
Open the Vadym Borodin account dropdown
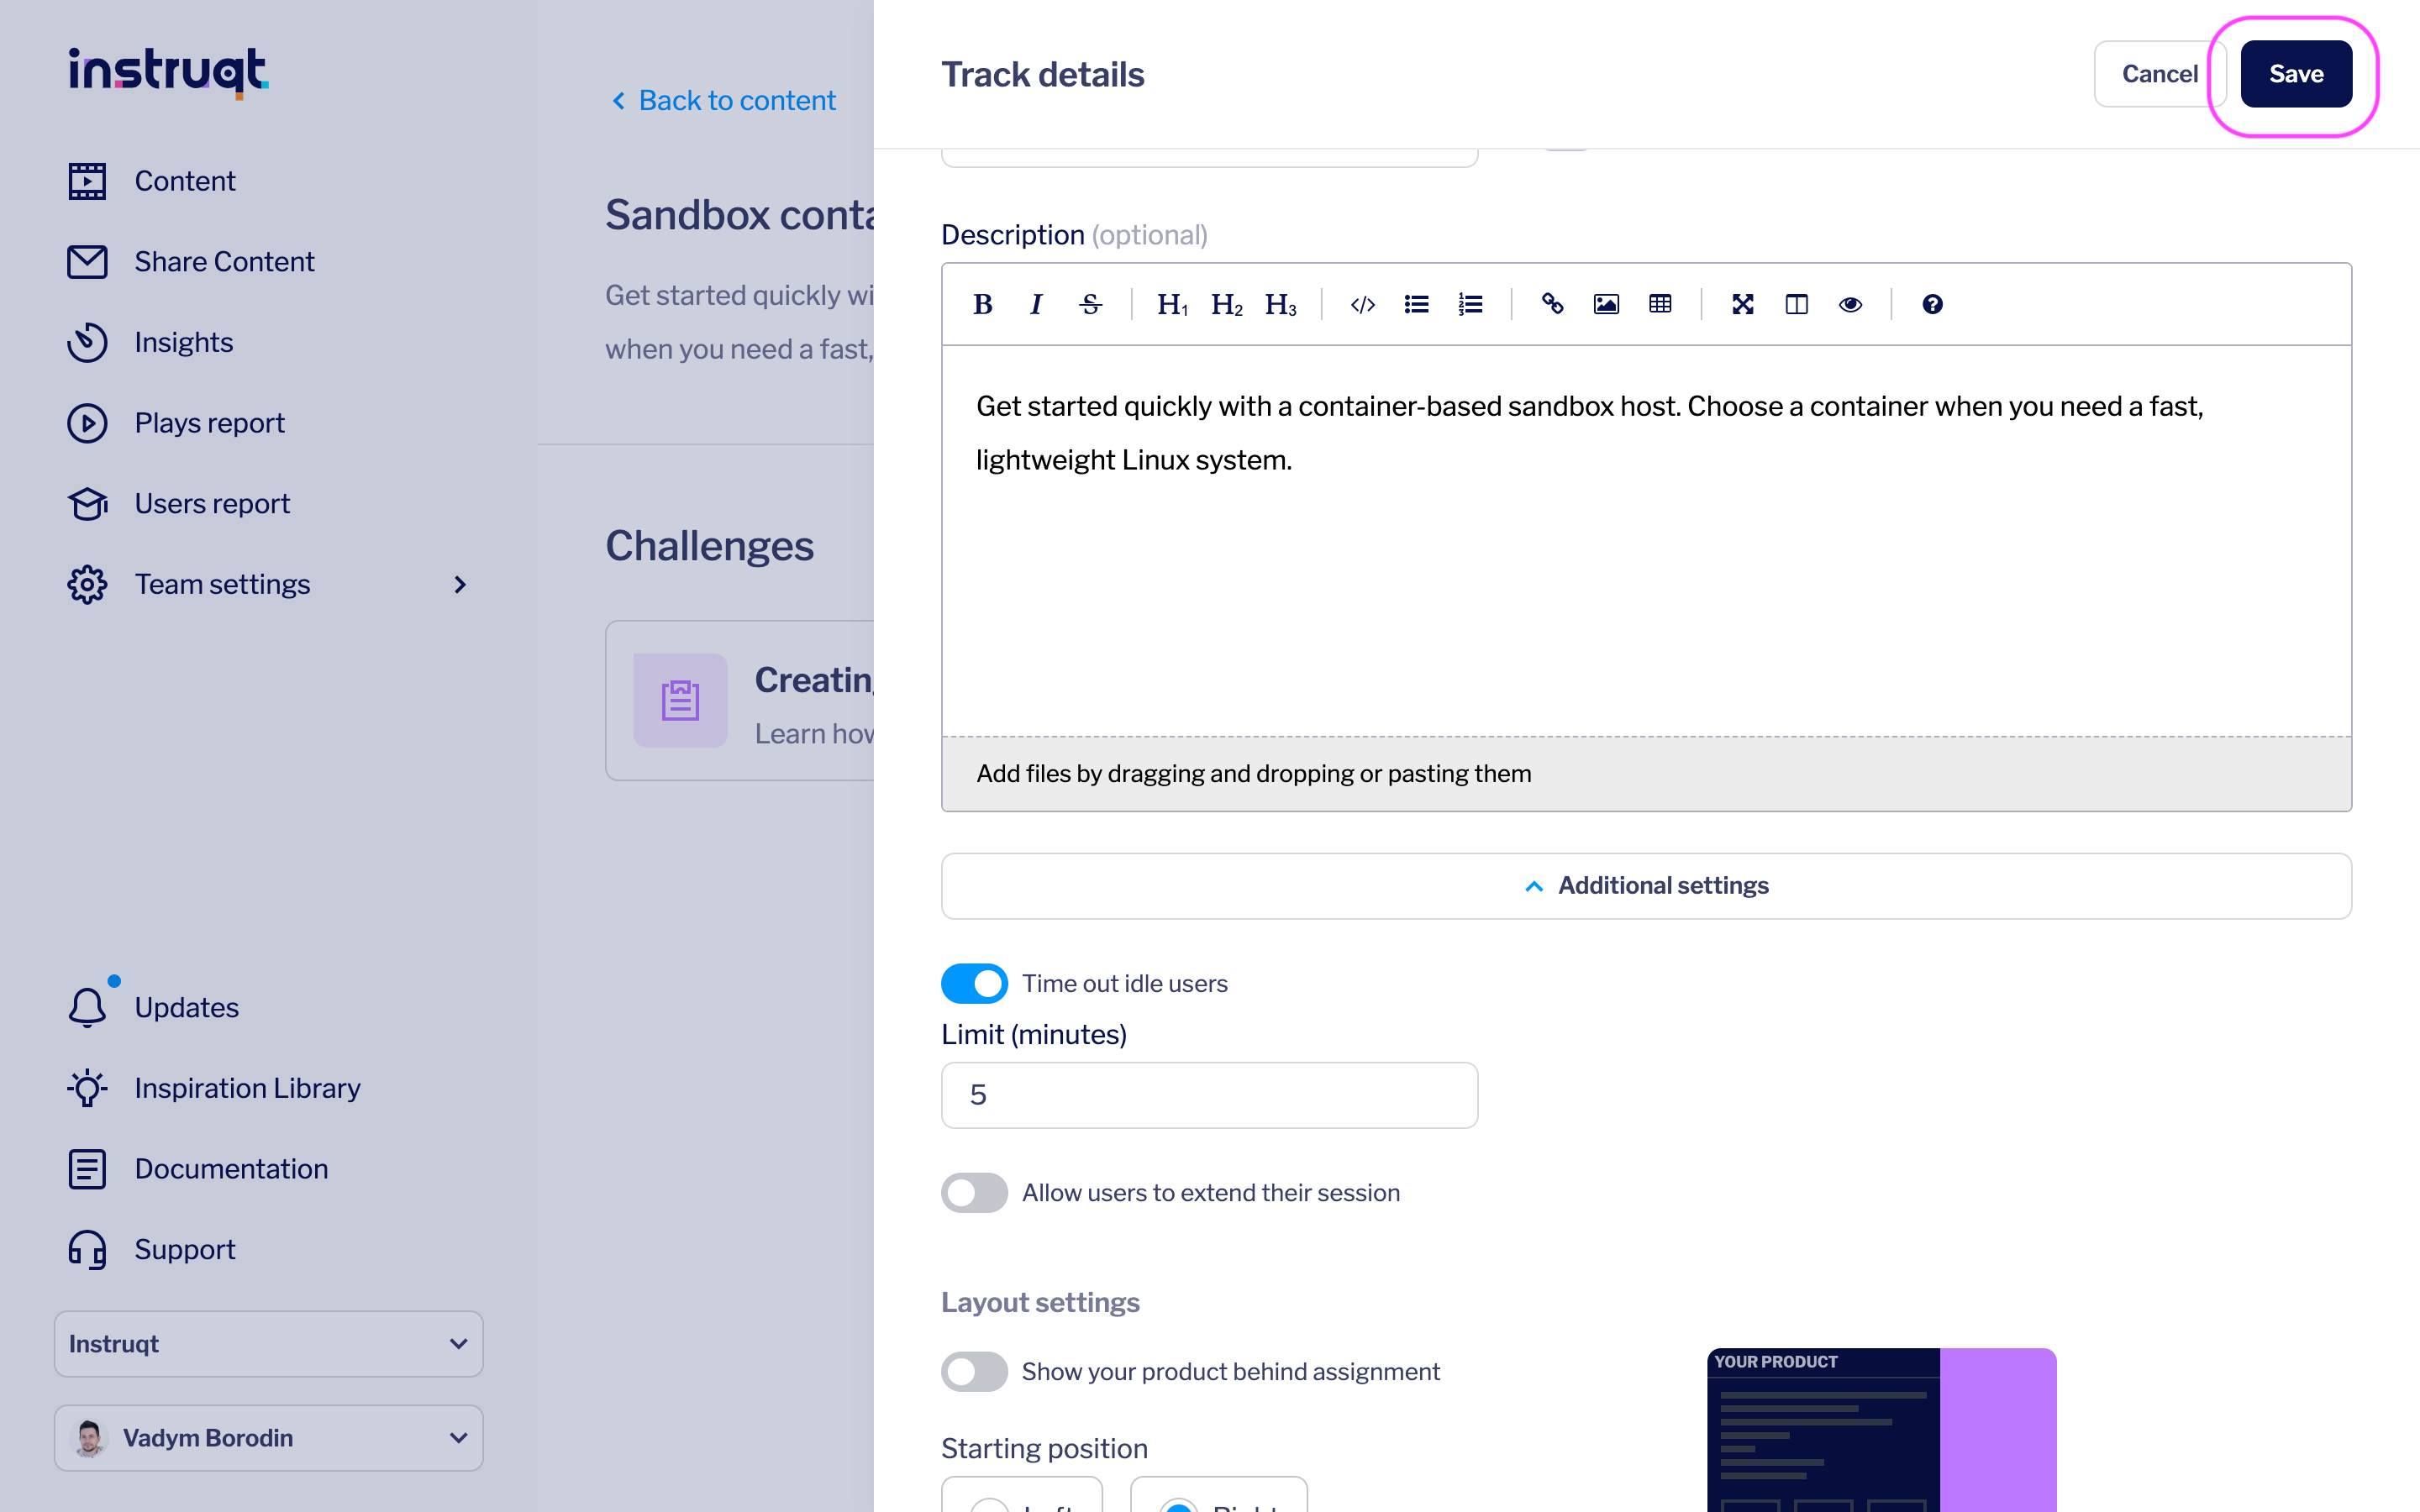[268, 1437]
